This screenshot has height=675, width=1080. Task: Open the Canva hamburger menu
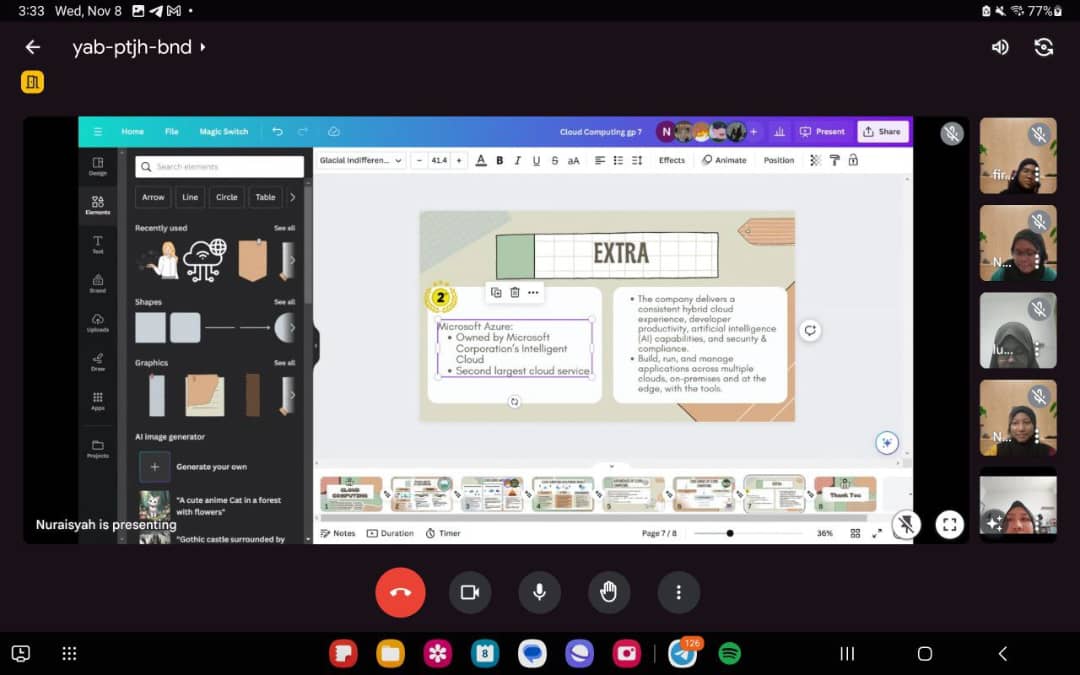(x=98, y=132)
